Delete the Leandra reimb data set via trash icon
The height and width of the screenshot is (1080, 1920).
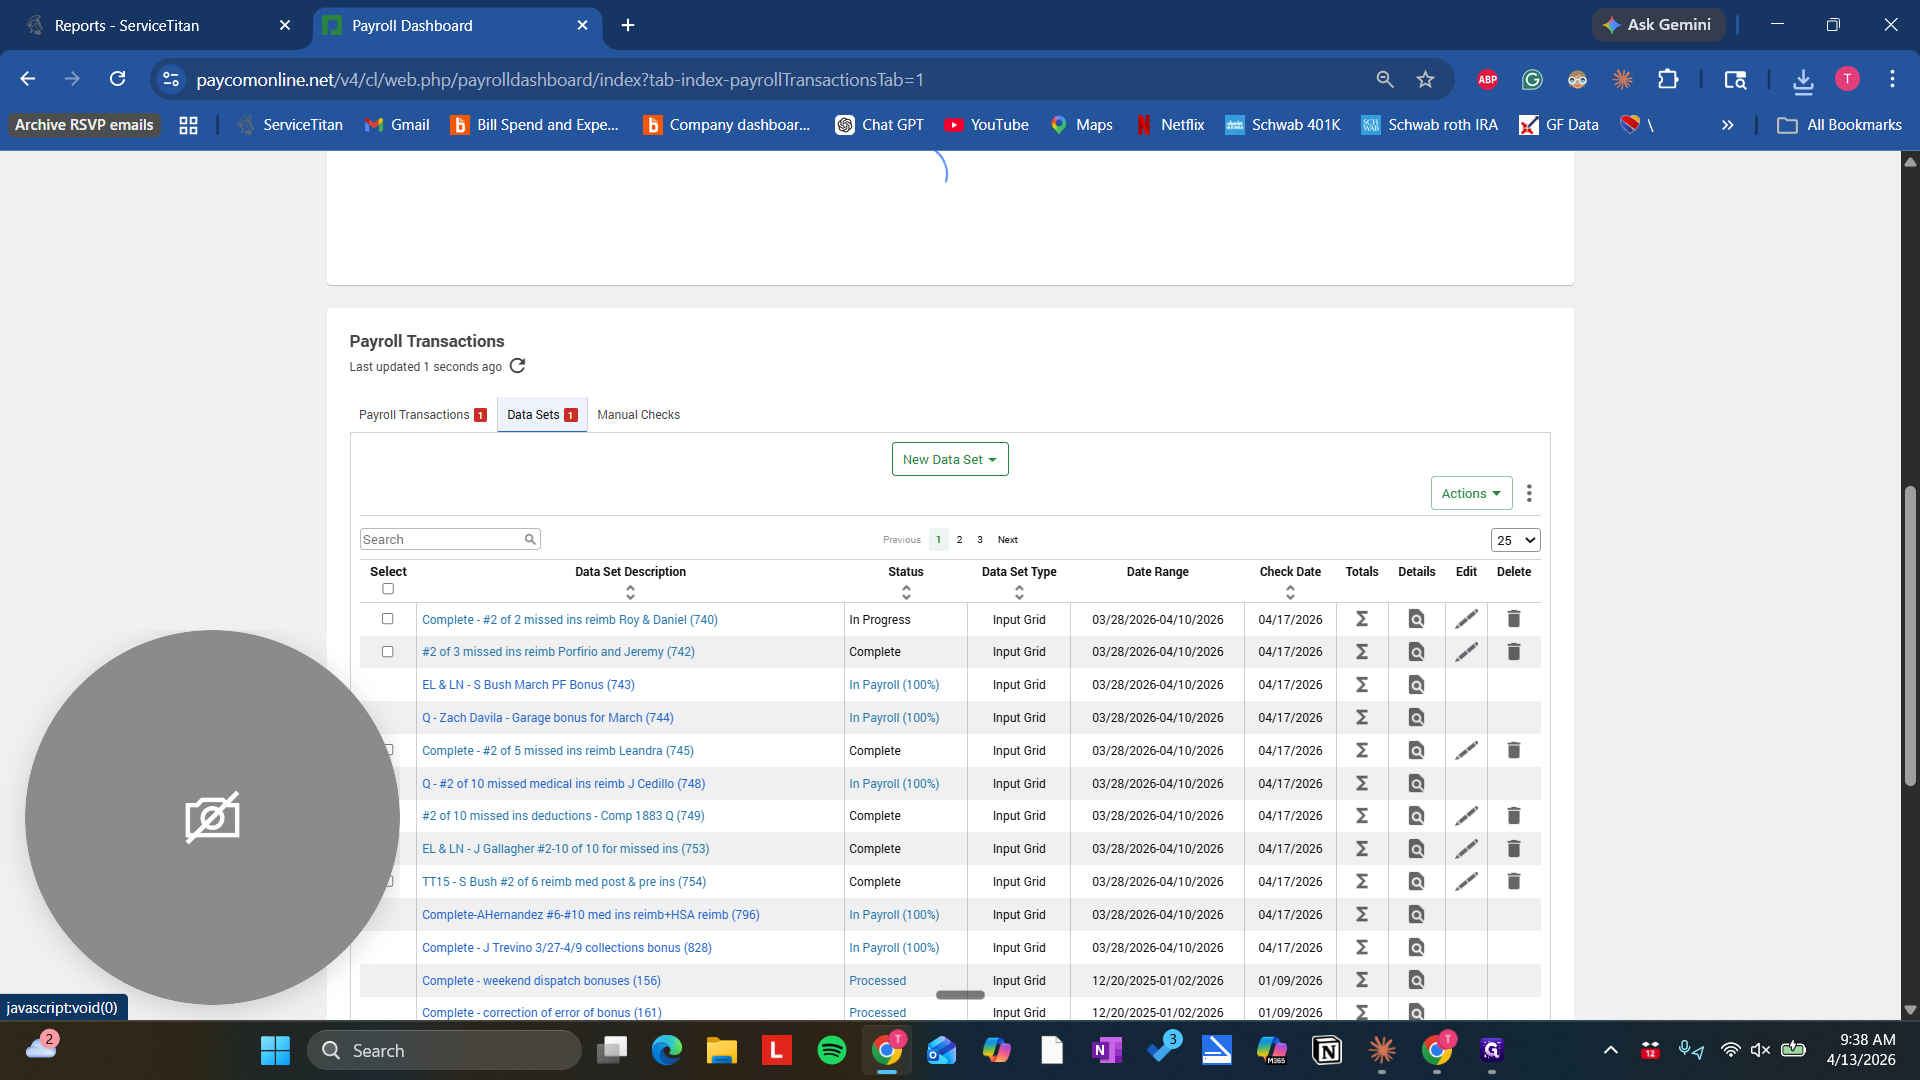pos(1513,751)
